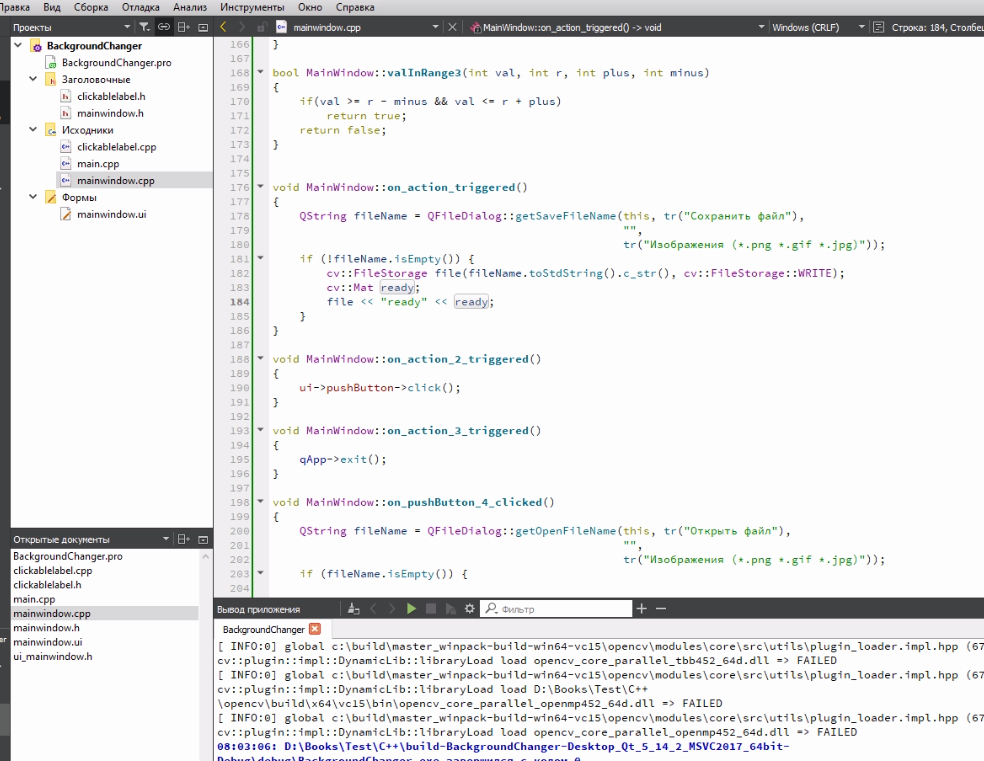Select clickablelabel.h in project tree

tap(111, 96)
